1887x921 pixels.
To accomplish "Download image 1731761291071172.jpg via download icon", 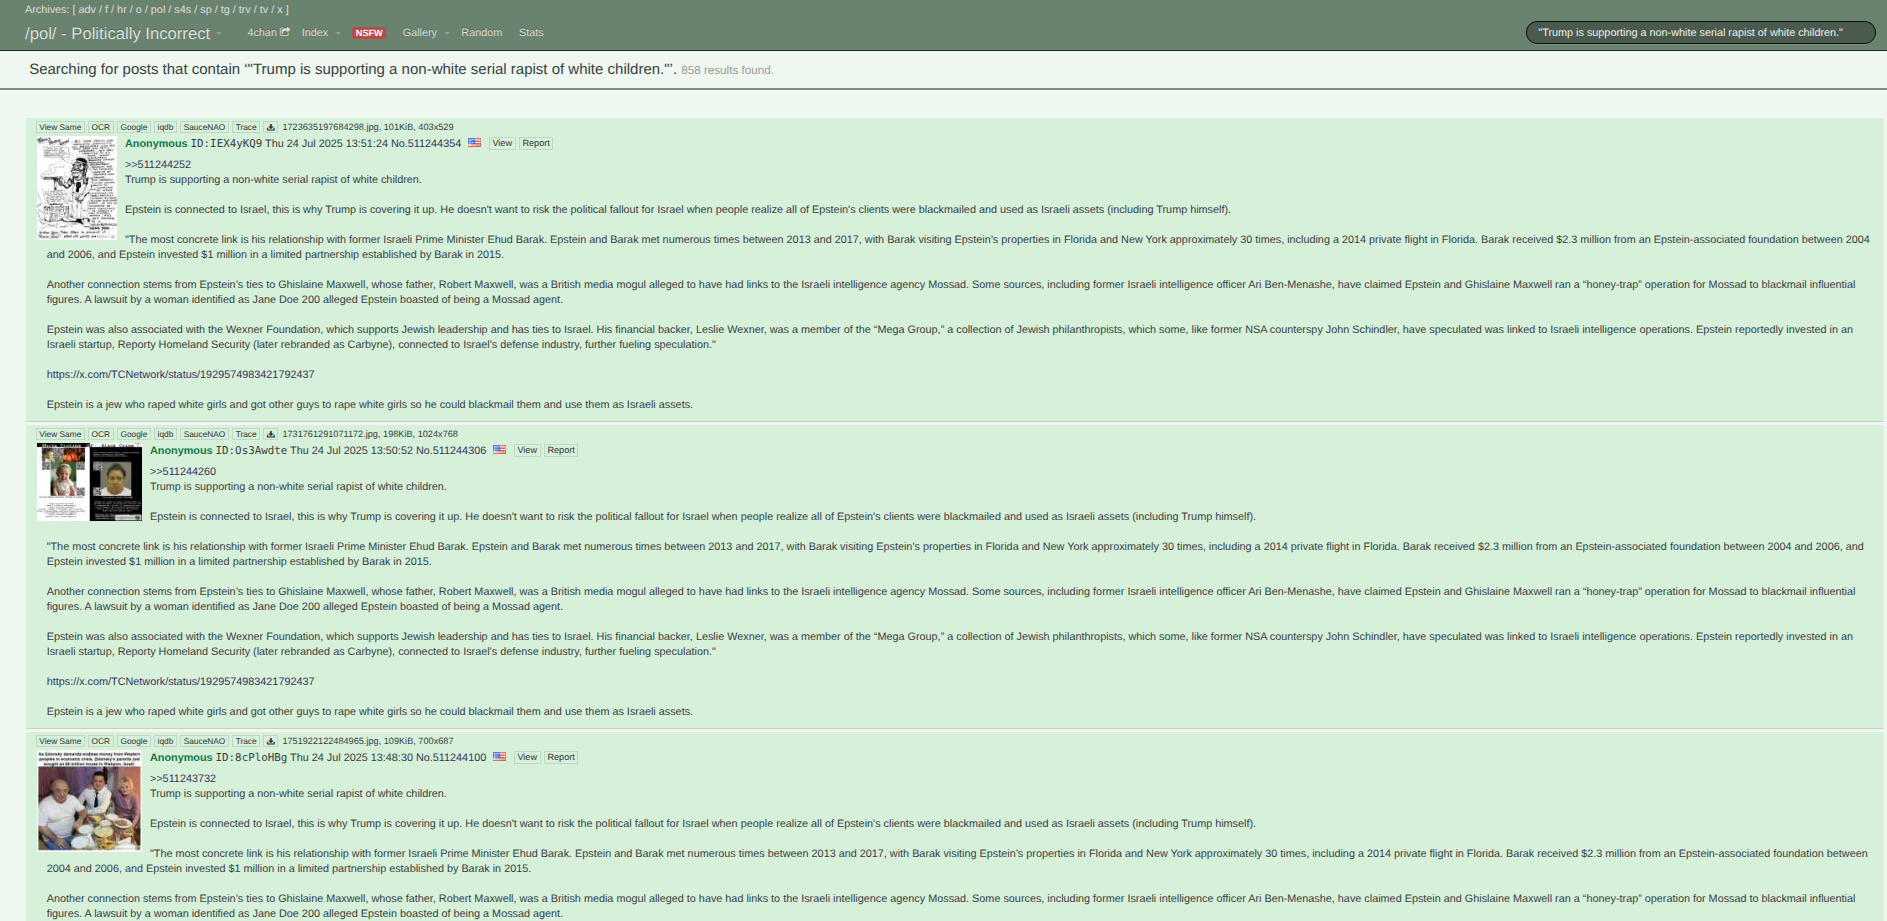I will click(x=270, y=434).
